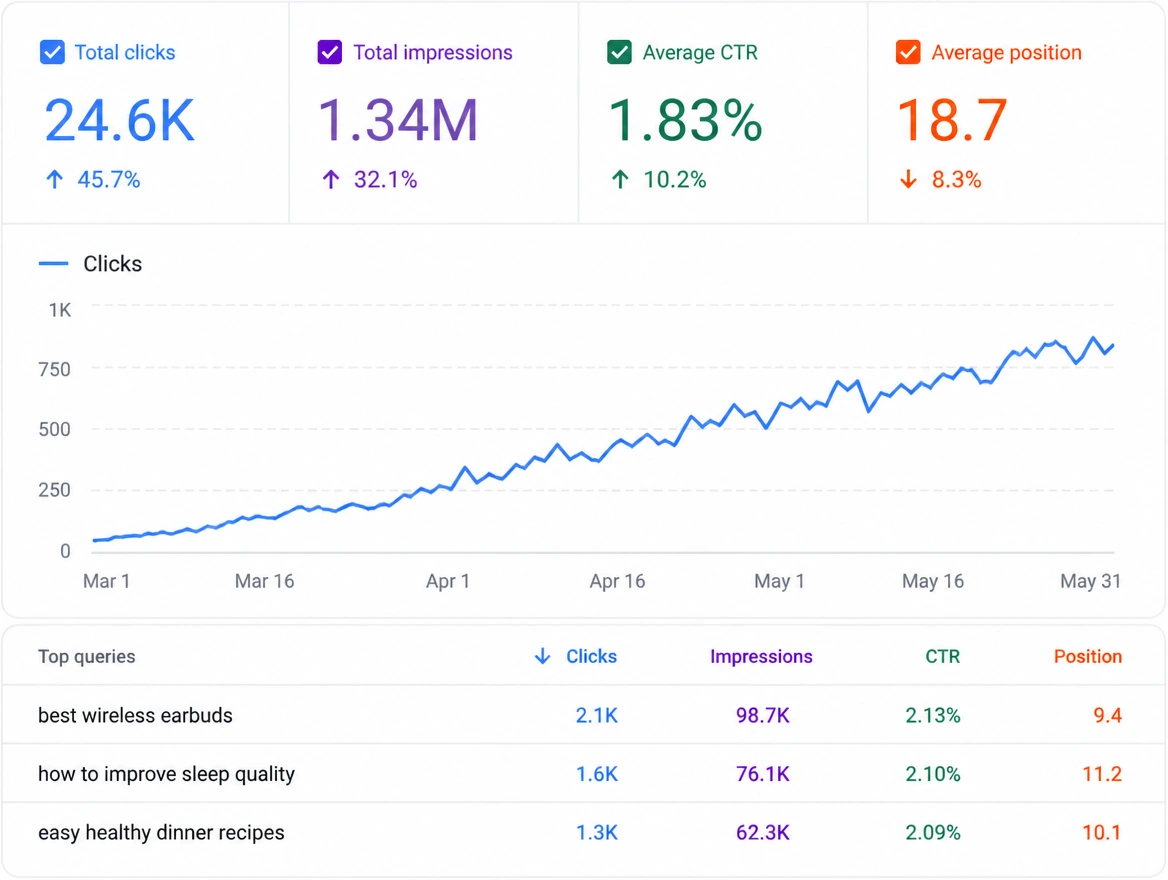Screen dimensions: 1168x880
Task: Select the Average CTR label
Action: 700,52
